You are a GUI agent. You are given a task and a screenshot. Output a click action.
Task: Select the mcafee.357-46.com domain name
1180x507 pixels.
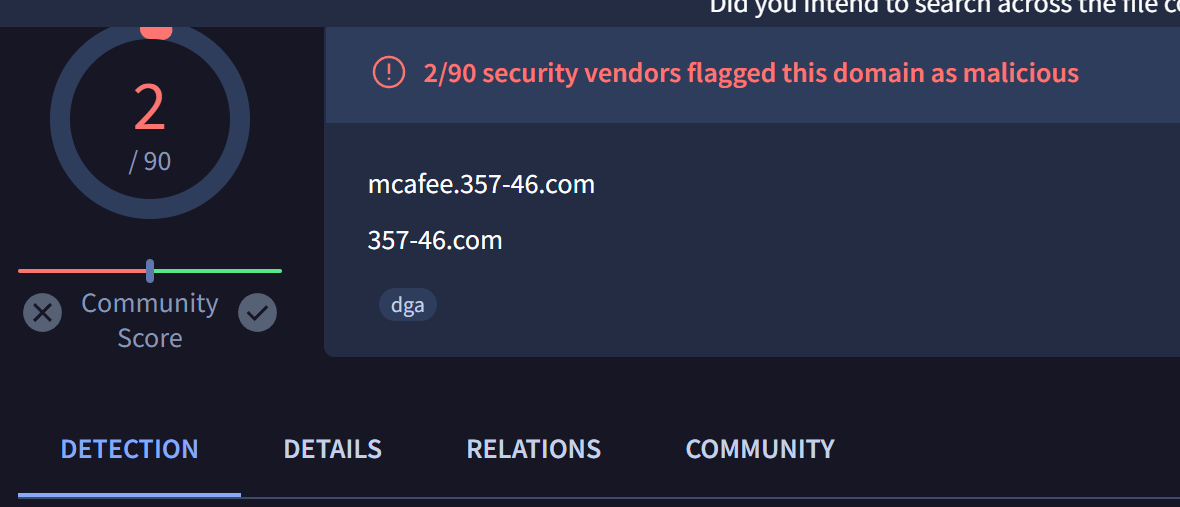click(482, 184)
